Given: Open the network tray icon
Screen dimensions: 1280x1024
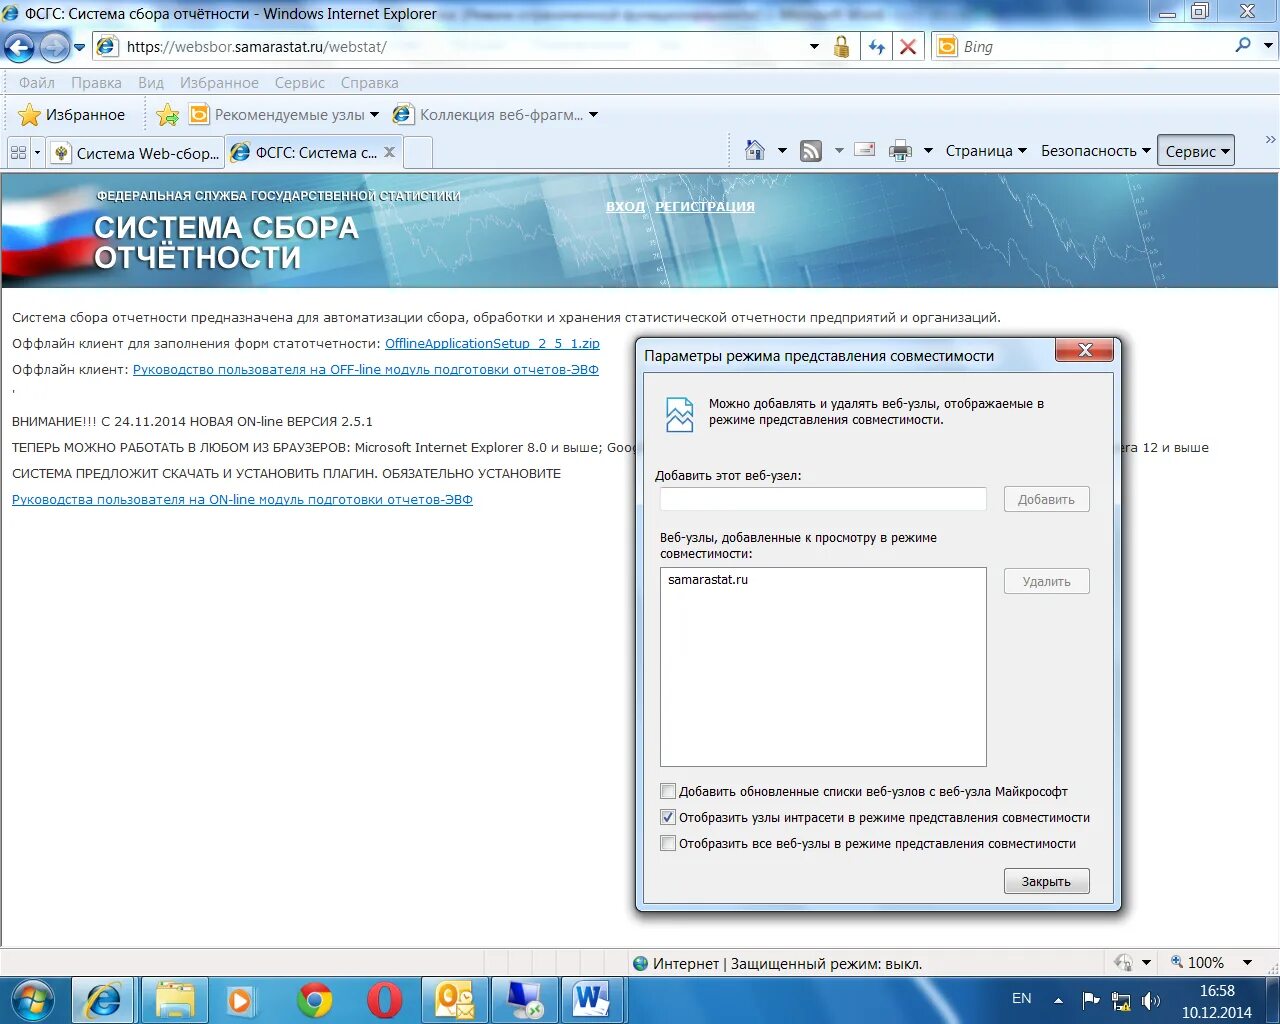Looking at the screenshot, I should [x=1121, y=1001].
